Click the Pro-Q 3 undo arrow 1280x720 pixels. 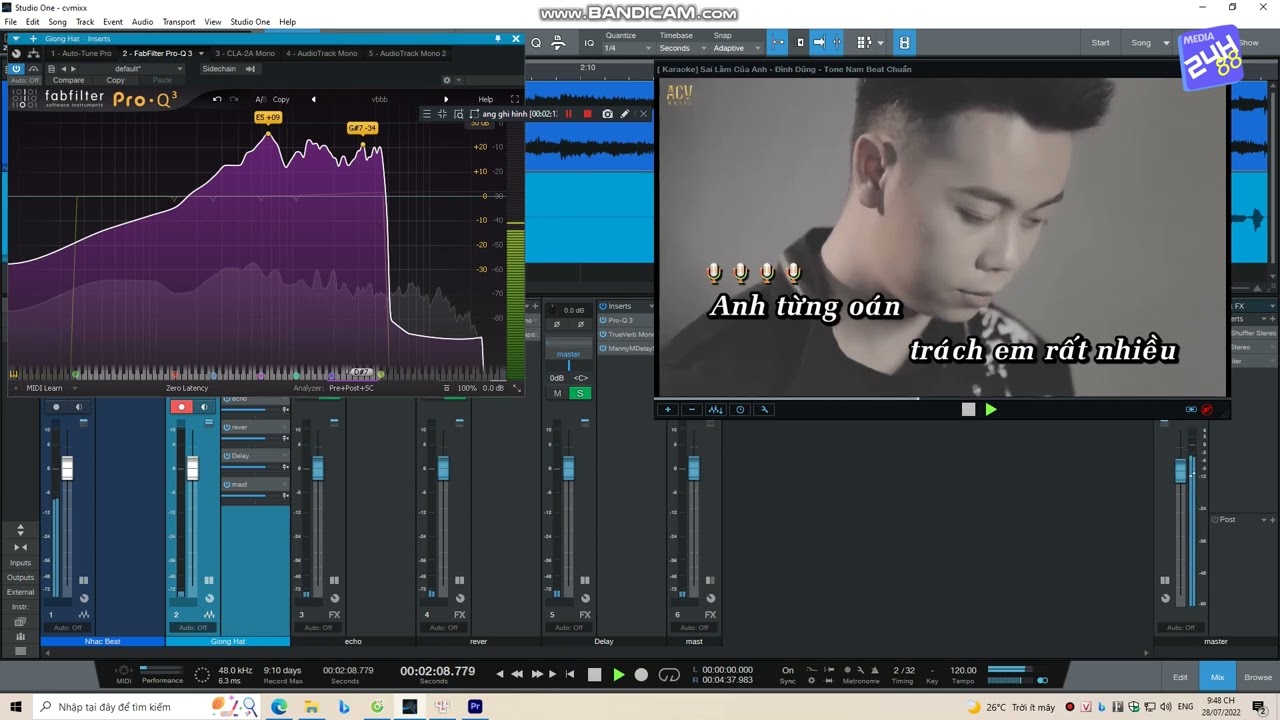(x=217, y=99)
